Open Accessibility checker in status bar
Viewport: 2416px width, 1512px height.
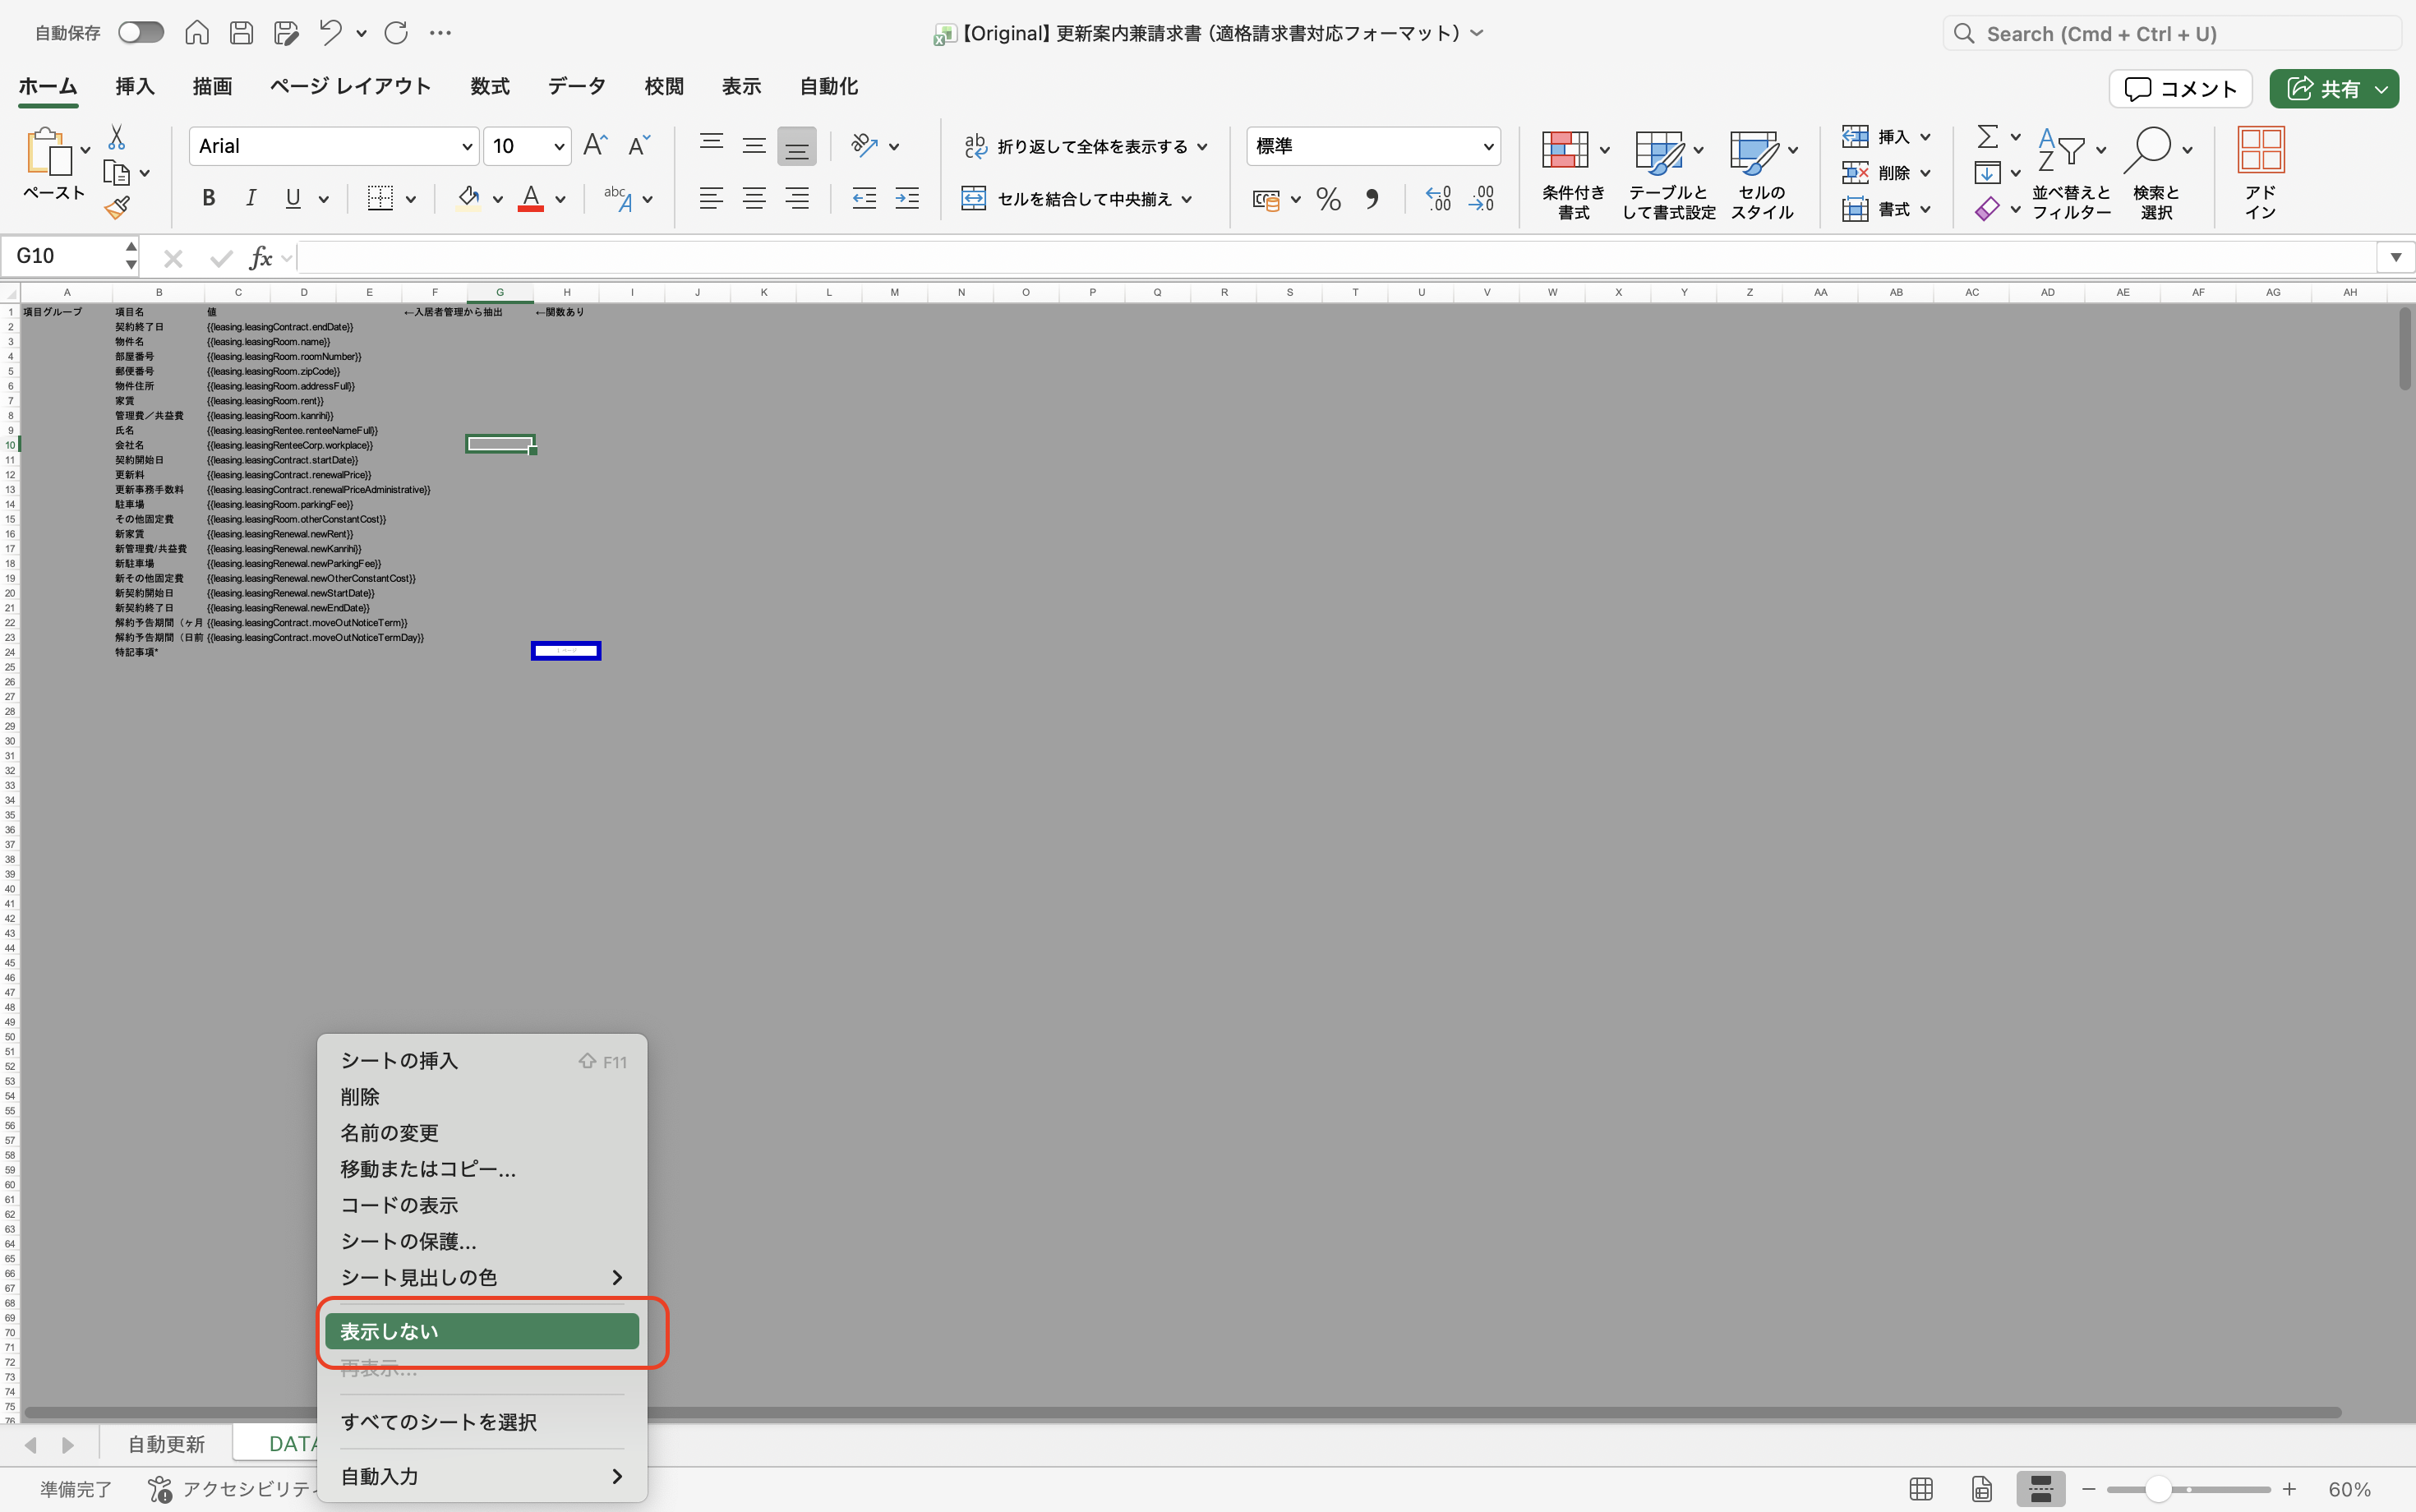(235, 1489)
